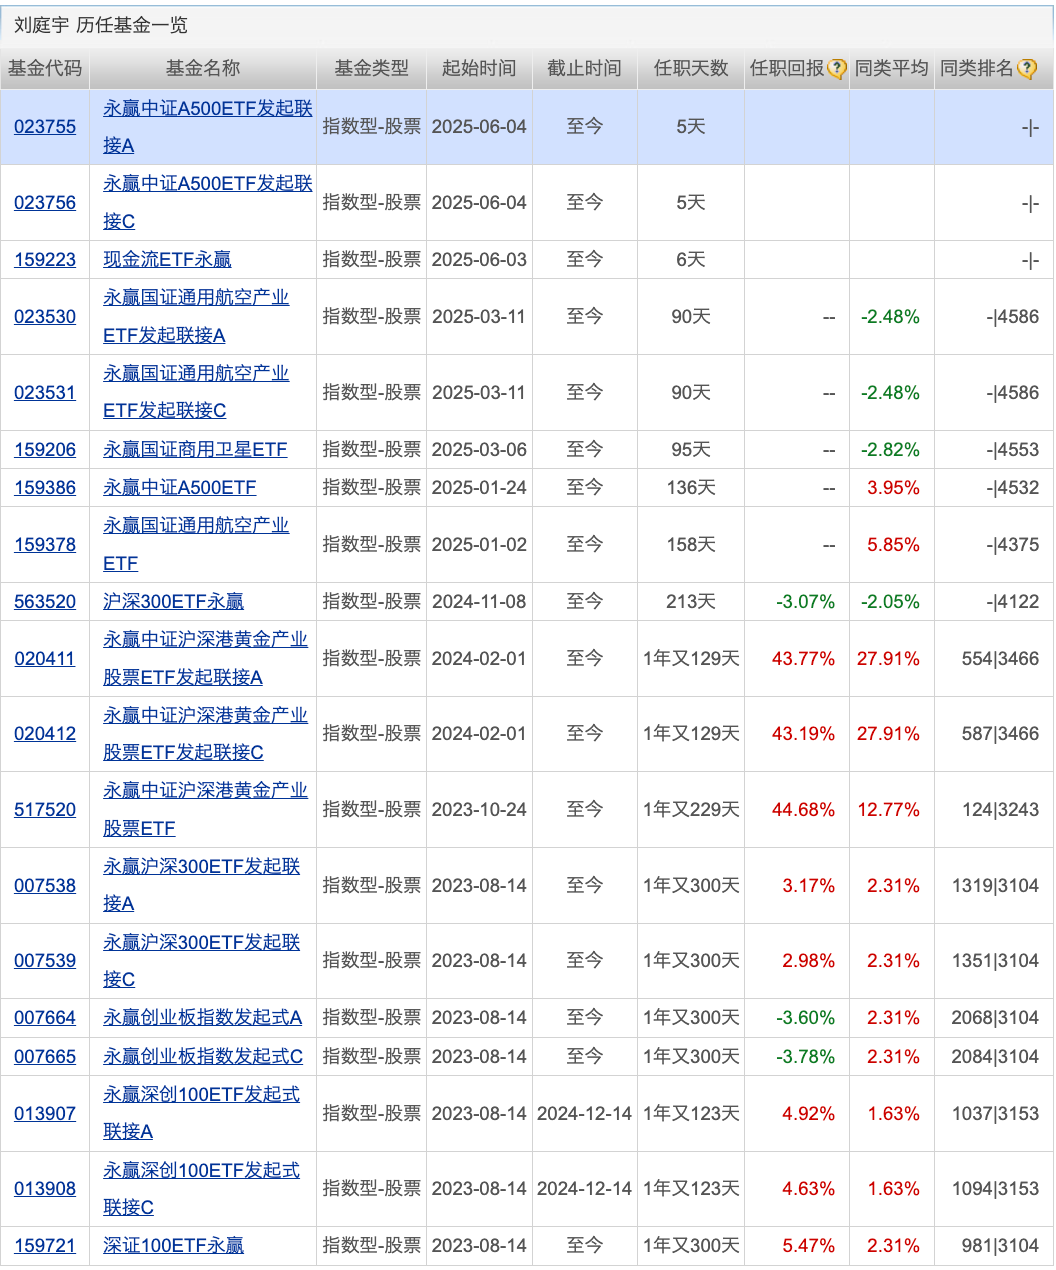Click help icon beside 任职回报 header
The image size is (1056, 1270).
(837, 69)
